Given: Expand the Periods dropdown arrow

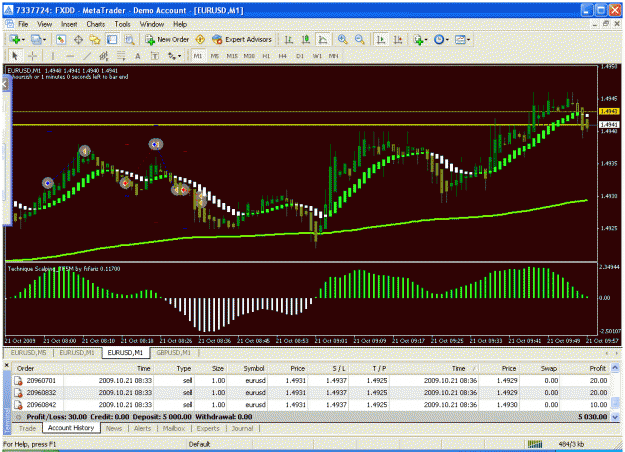Looking at the screenshot, I should coord(447,40).
